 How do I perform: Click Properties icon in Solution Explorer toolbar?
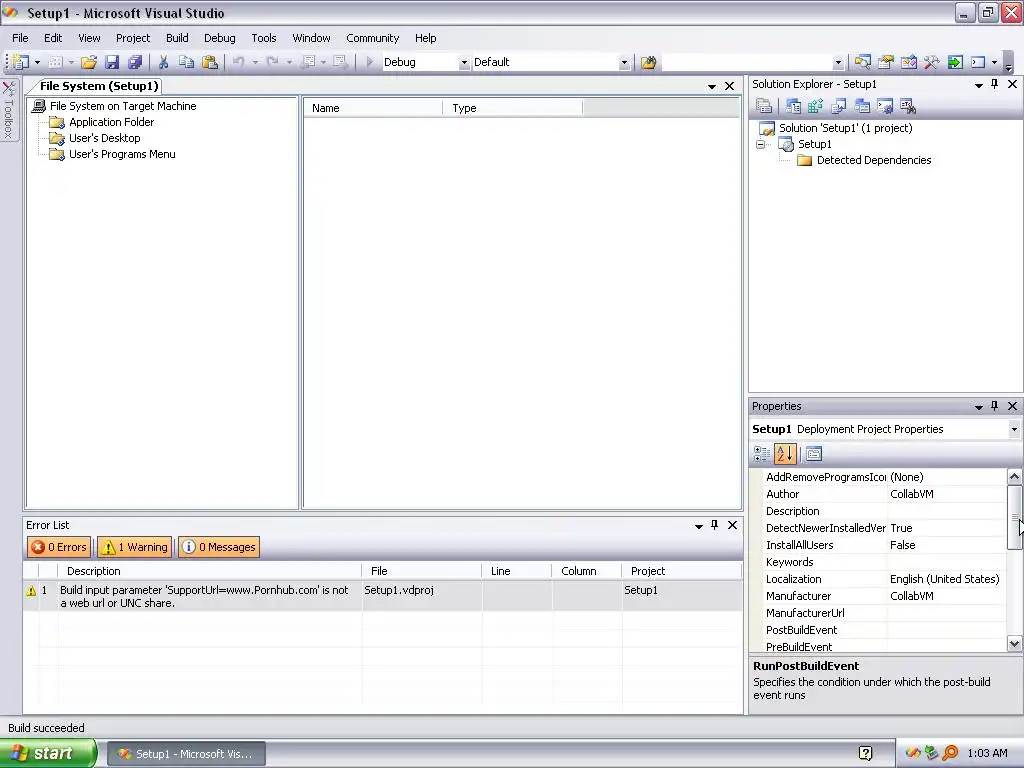(x=763, y=106)
